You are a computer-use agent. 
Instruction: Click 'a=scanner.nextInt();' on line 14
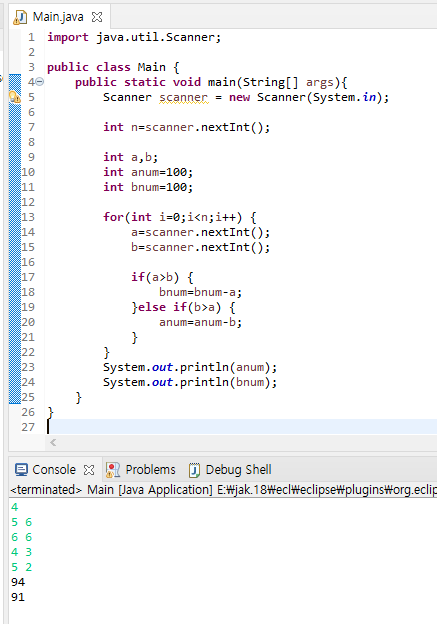pos(201,232)
